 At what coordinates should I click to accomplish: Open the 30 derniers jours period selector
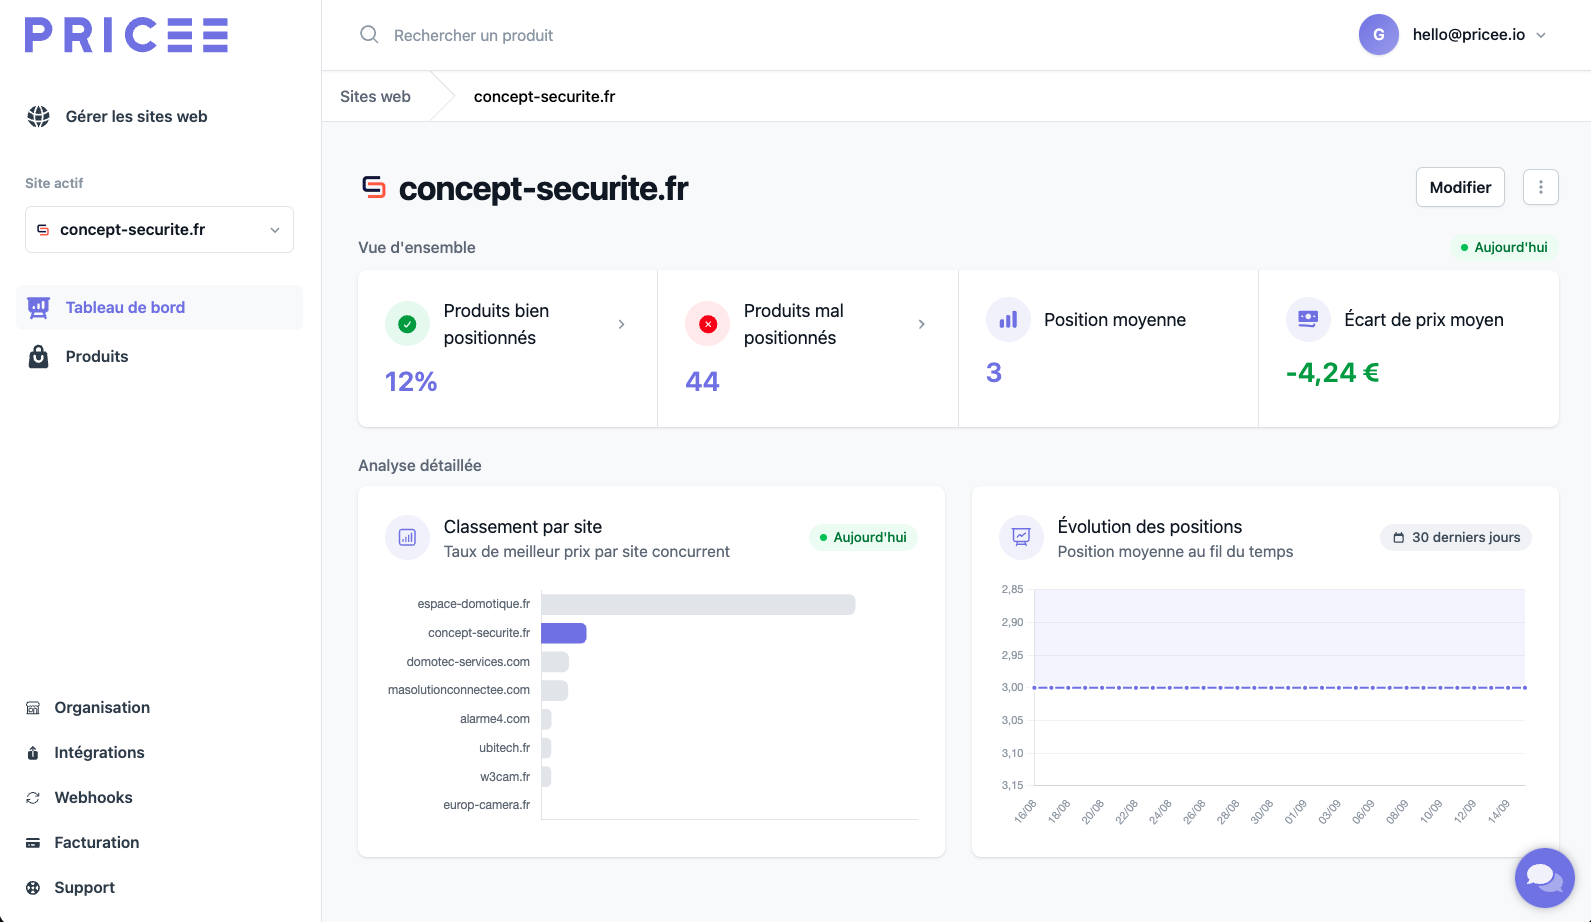(x=1456, y=538)
